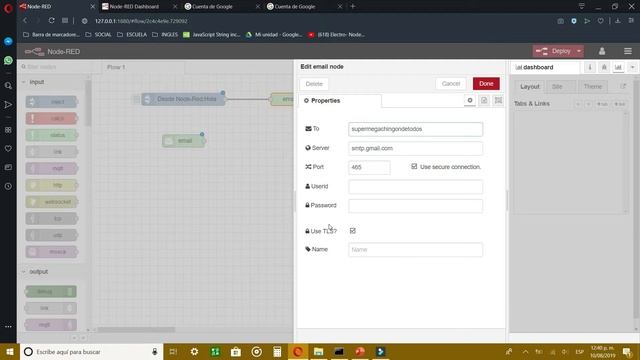Select the Layout tab in dashboard sidebar
The width and height of the screenshot is (640, 360).
tap(530, 87)
